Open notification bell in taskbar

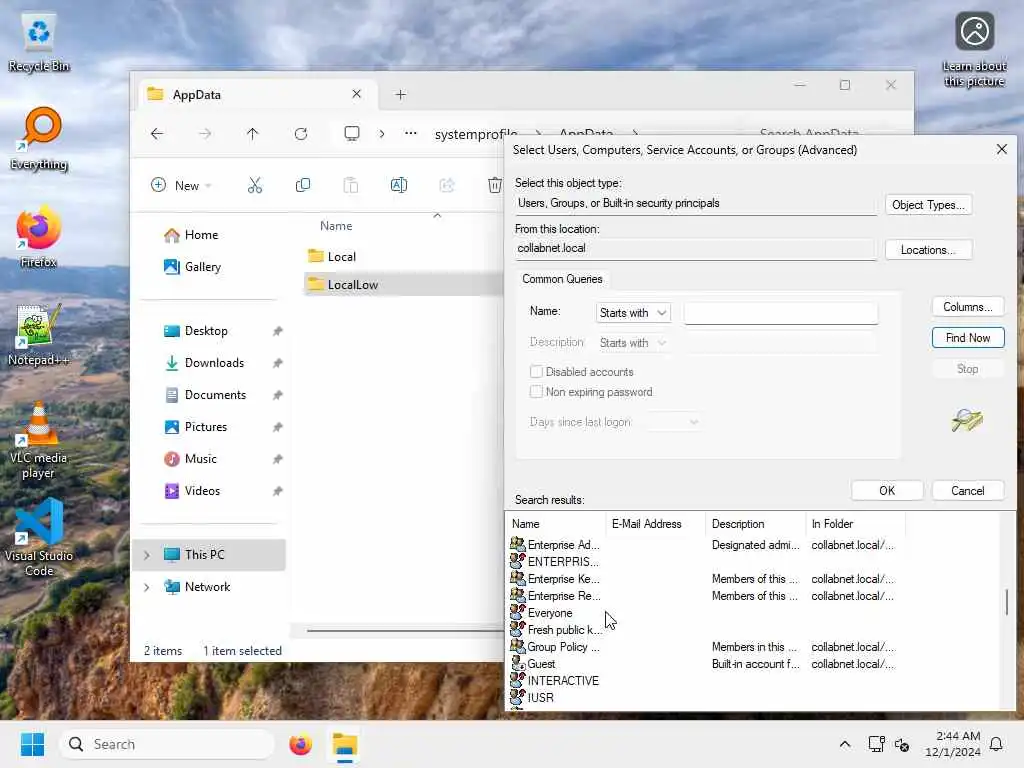click(996, 744)
